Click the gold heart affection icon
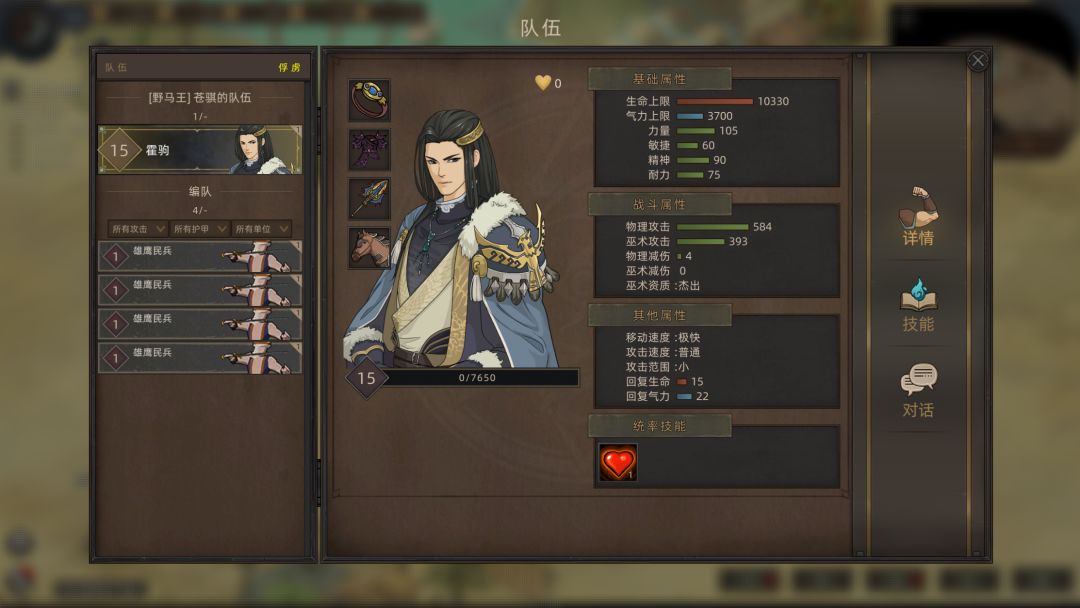 coord(543,83)
